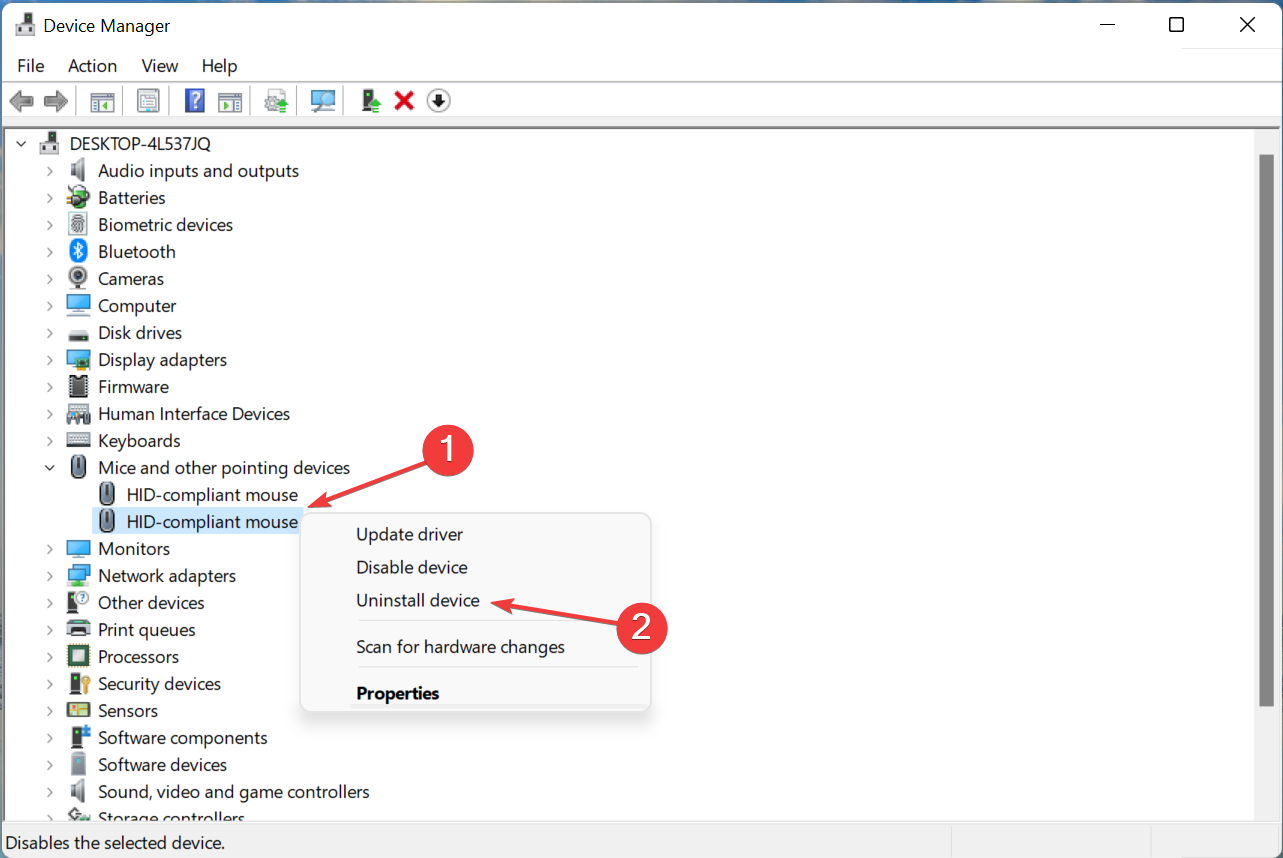The height and width of the screenshot is (858, 1283).
Task: Choose Uninstall device from context menu
Action: (x=418, y=601)
